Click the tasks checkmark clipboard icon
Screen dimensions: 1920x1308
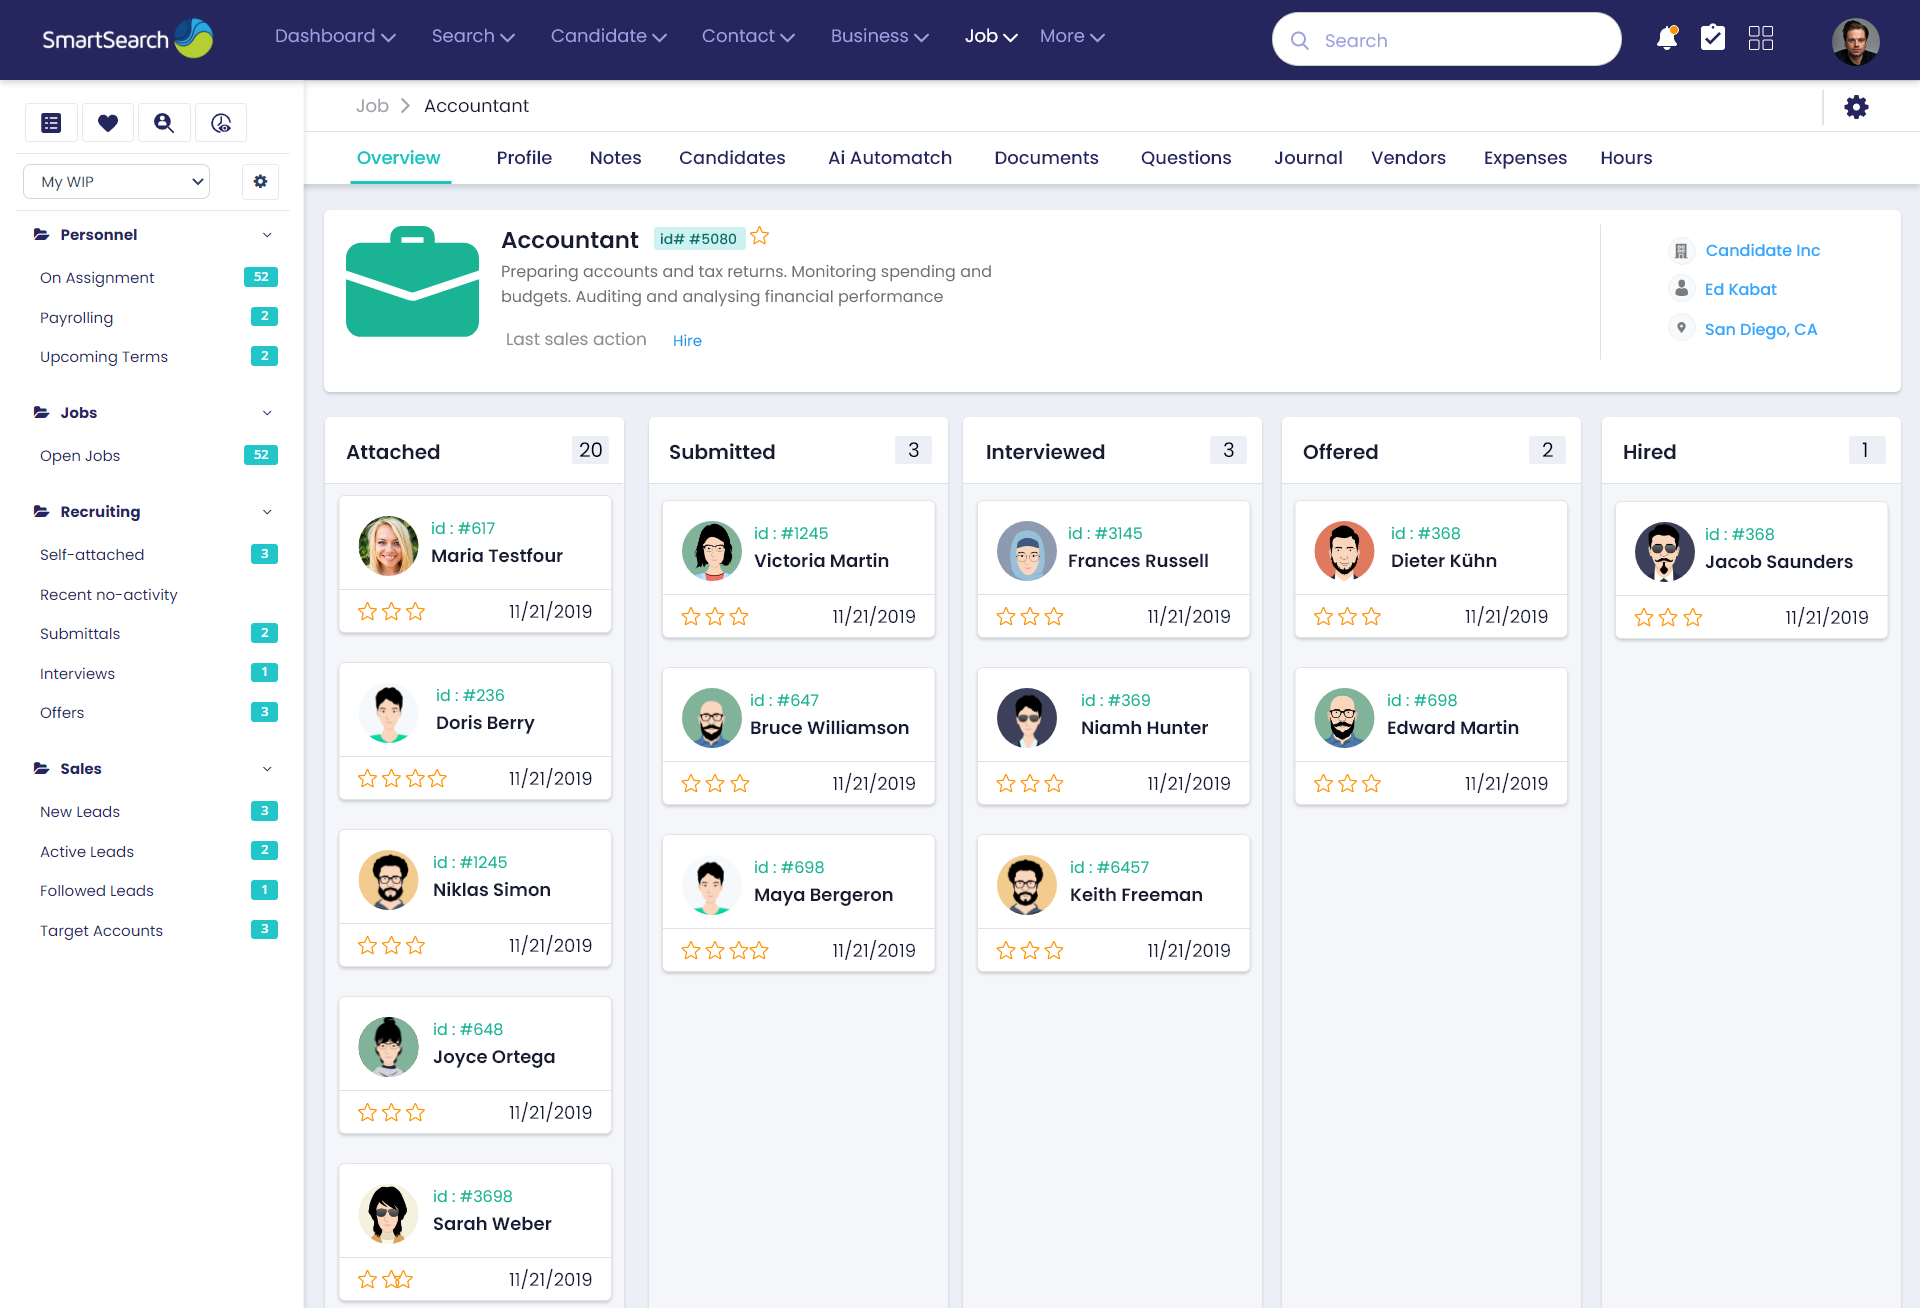[x=1713, y=38]
